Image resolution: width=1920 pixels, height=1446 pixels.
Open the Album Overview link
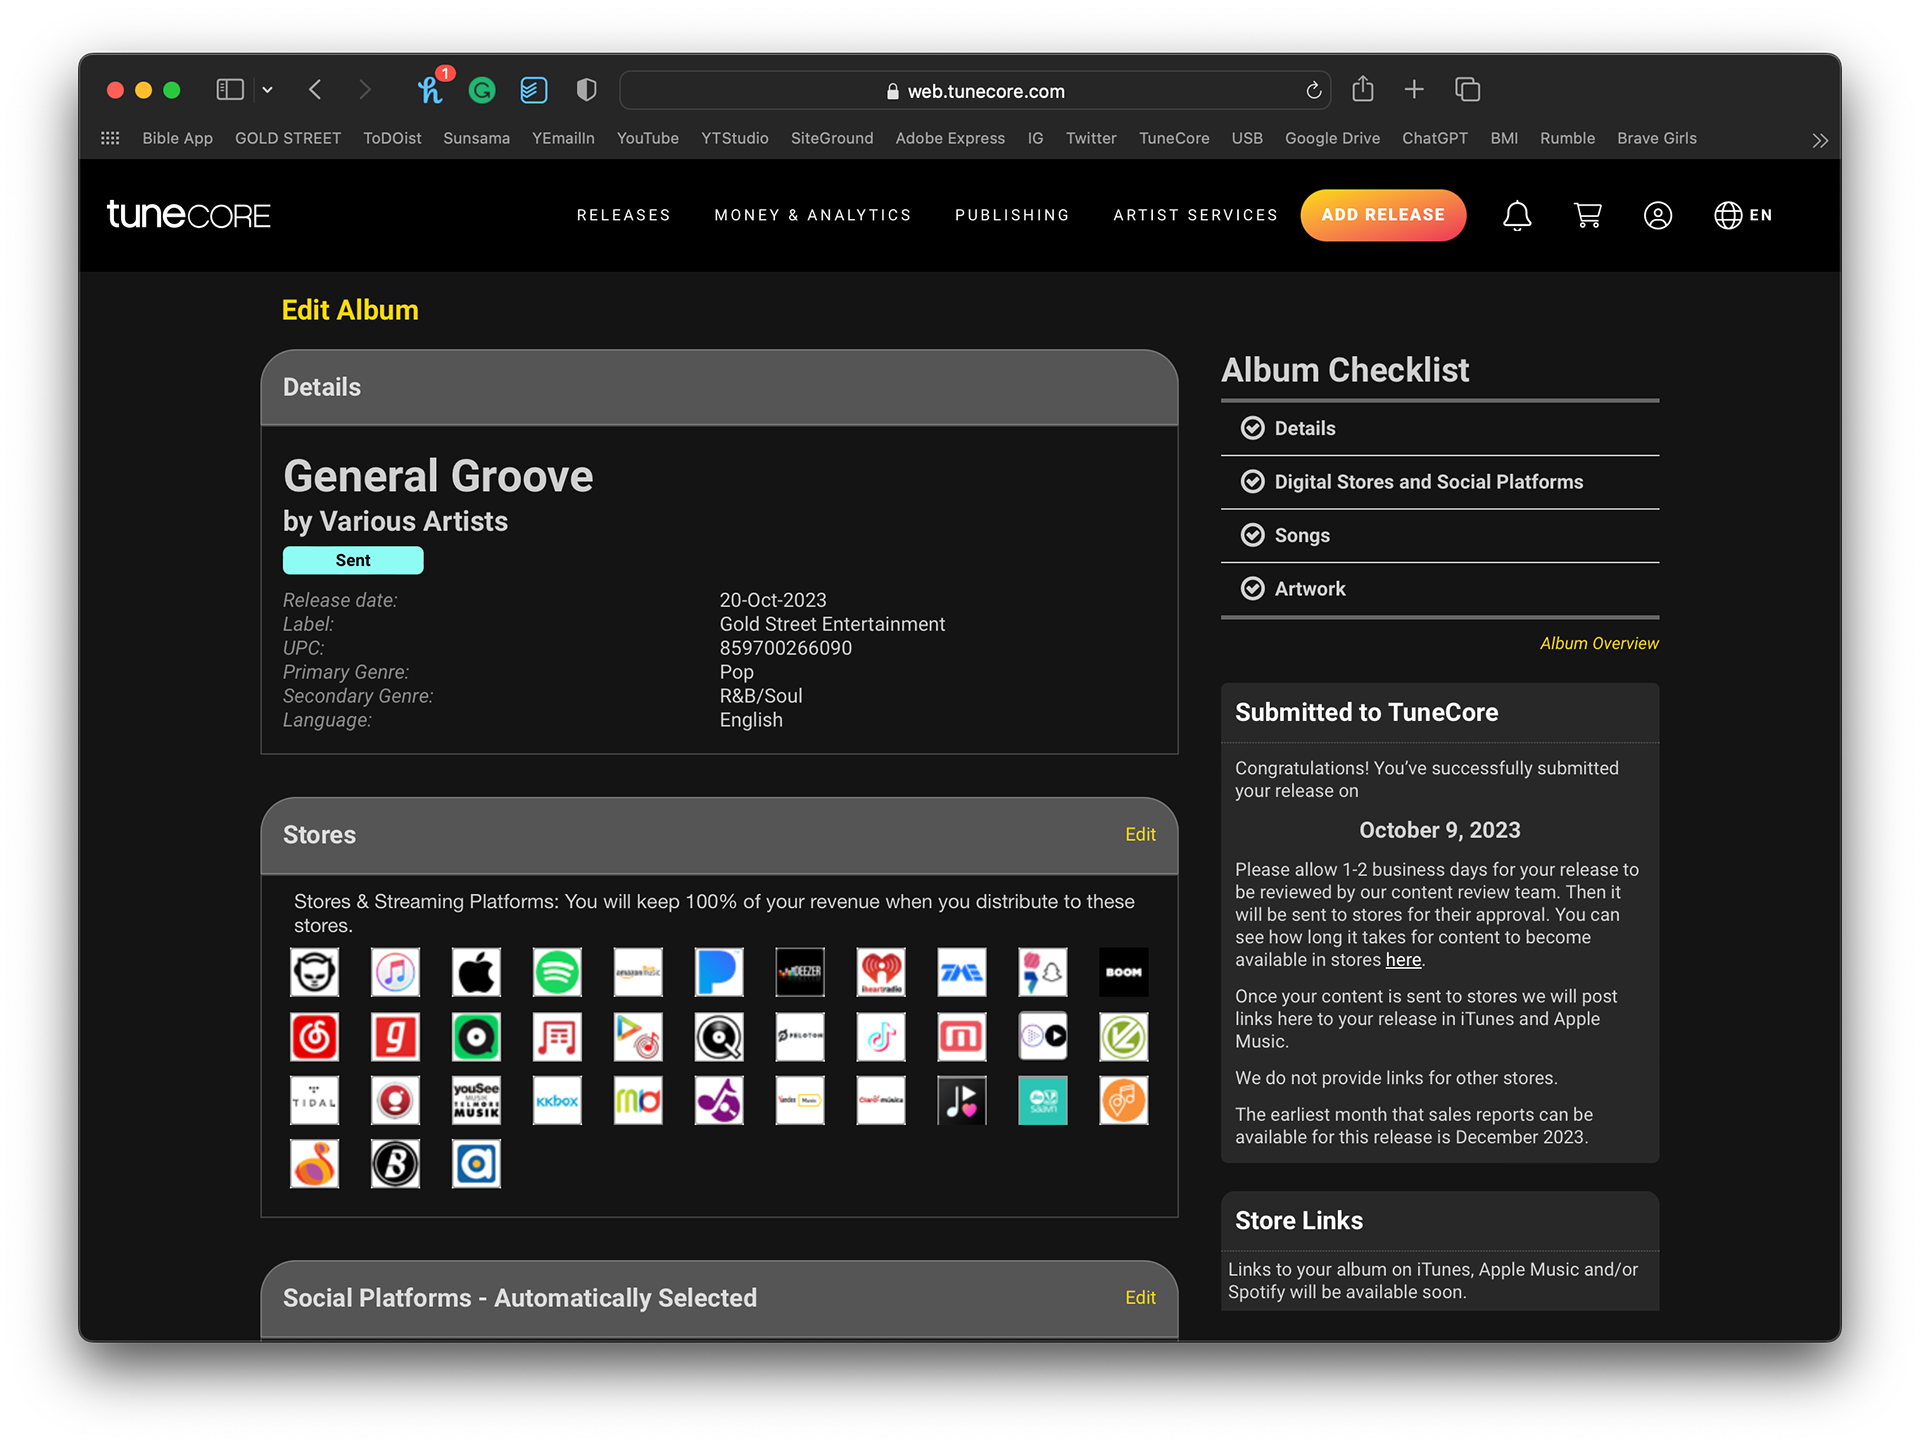click(1599, 643)
